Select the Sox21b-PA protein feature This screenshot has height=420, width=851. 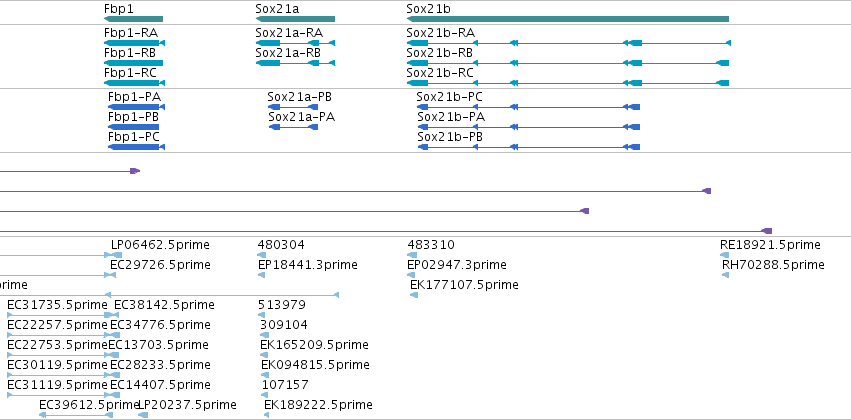(529, 127)
